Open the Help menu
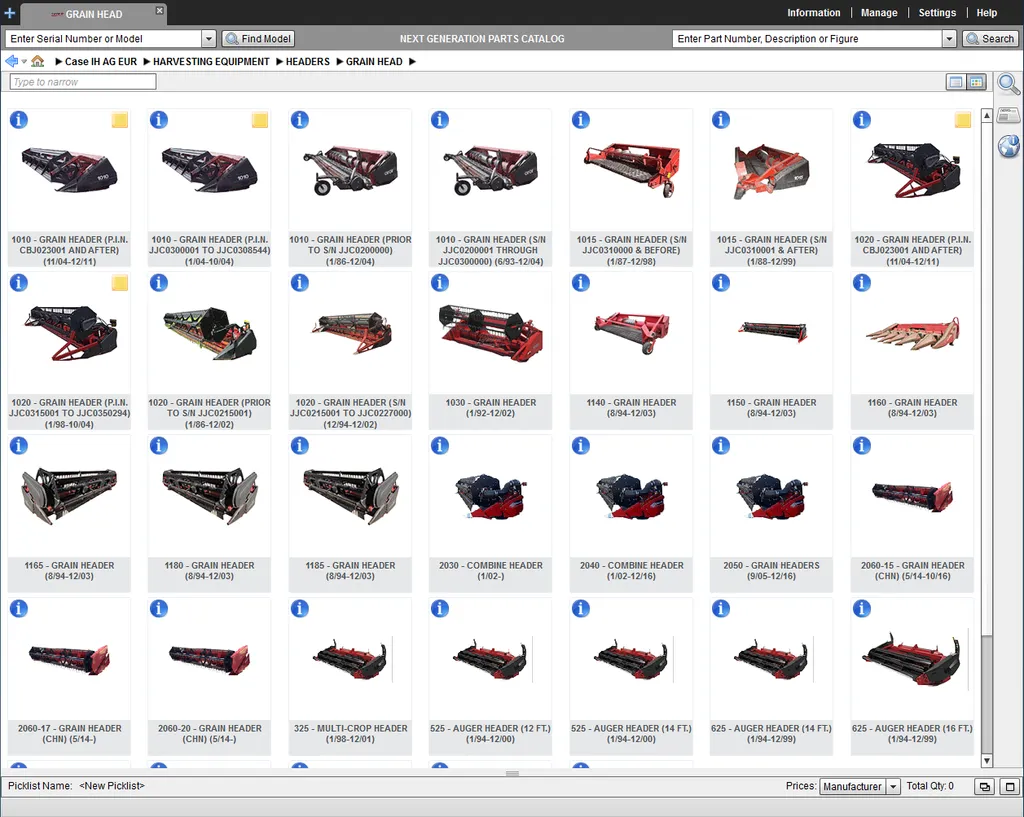The height and width of the screenshot is (817, 1024). click(x=987, y=13)
